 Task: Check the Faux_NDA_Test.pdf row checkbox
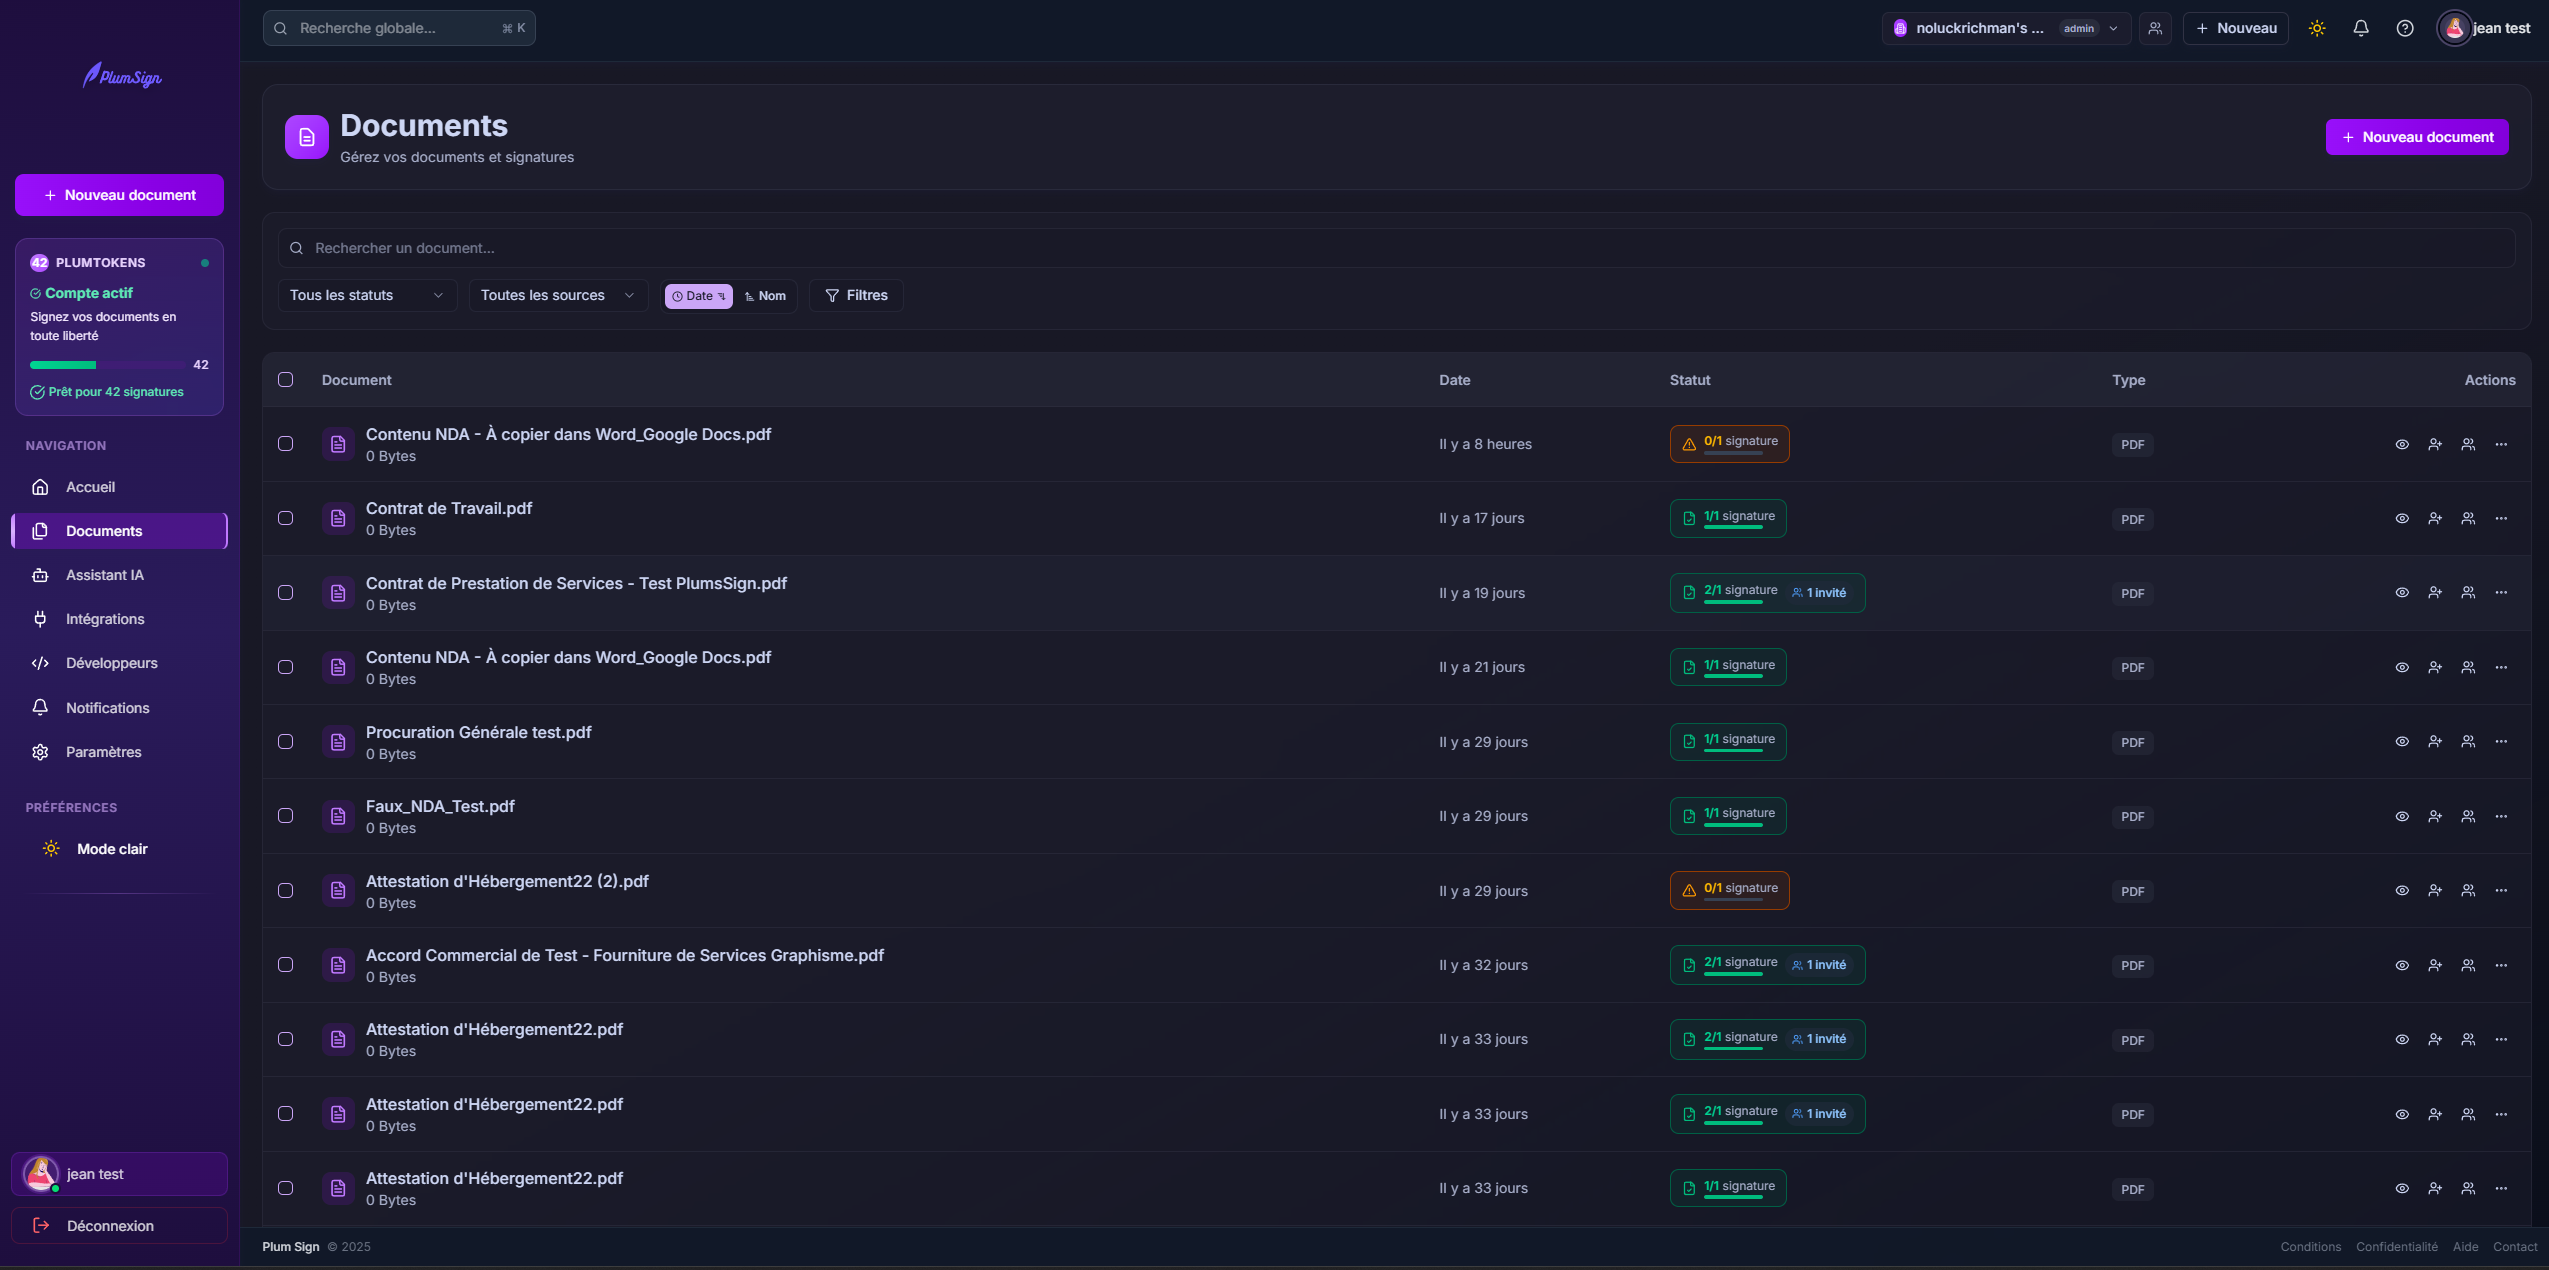pos(286,816)
